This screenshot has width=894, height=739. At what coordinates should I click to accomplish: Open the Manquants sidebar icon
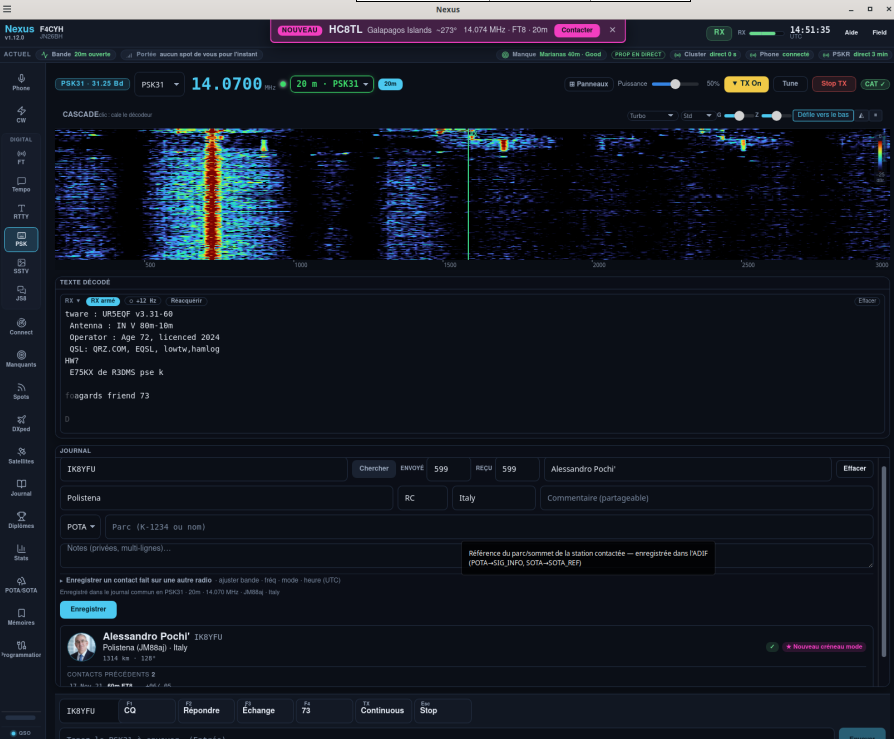point(21,359)
